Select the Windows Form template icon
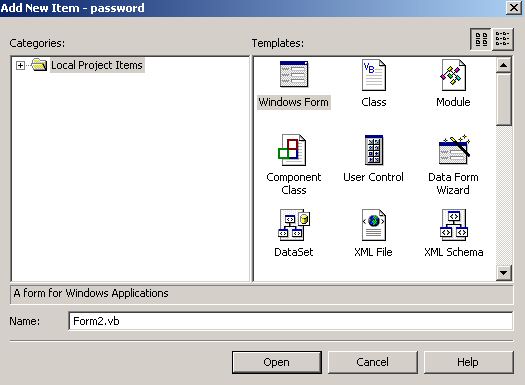Viewport: 525px width, 385px height. 294,74
